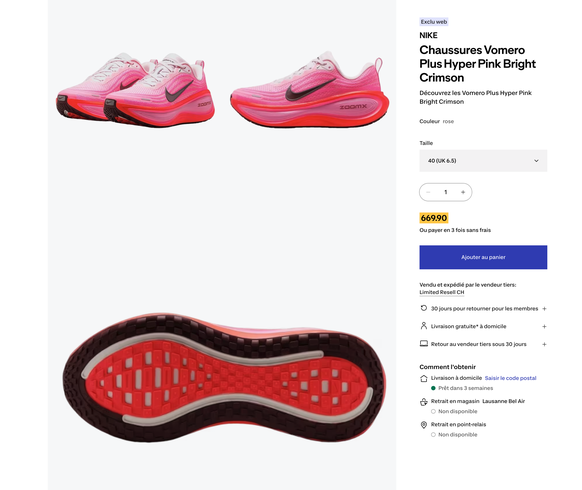This screenshot has height=490, width=582.
Task: Expand the 30 jours pour retourner section
Action: [x=544, y=308]
